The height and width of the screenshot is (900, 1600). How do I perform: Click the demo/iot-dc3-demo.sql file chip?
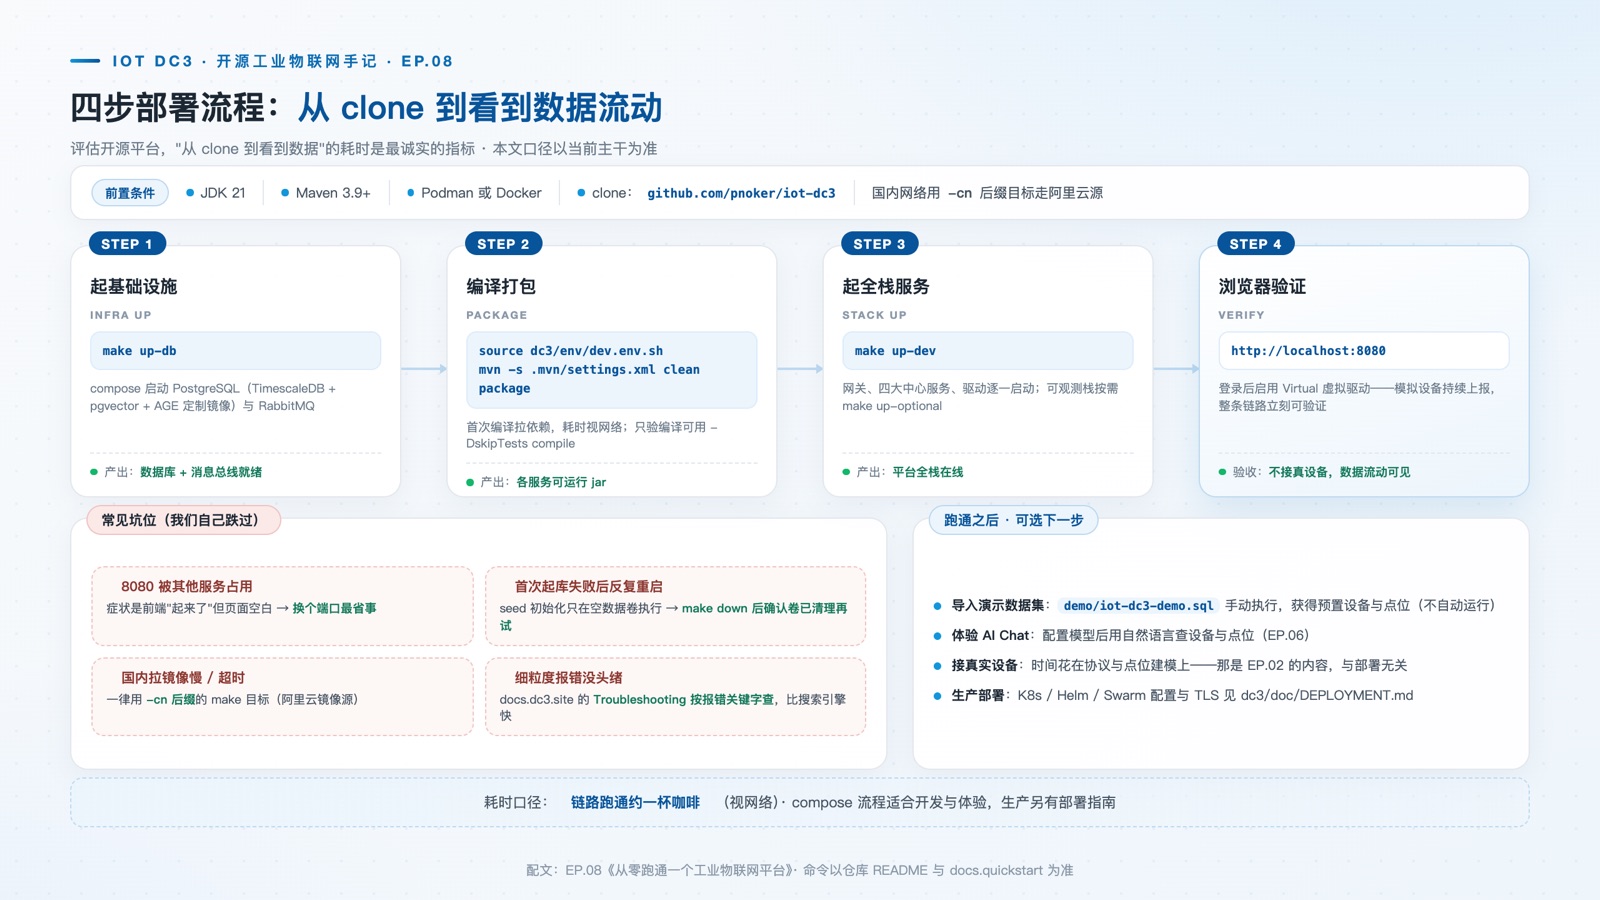[x=1138, y=606]
